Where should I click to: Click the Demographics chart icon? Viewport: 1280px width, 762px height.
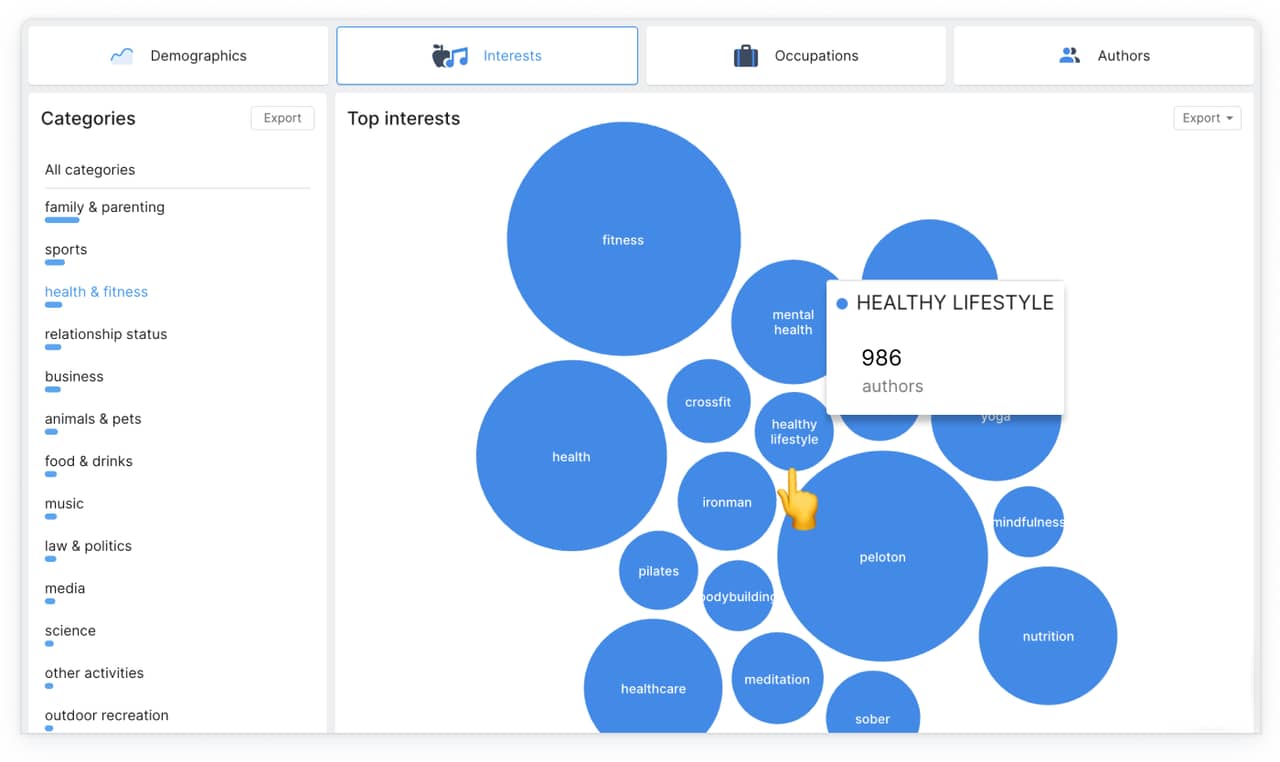(x=122, y=56)
